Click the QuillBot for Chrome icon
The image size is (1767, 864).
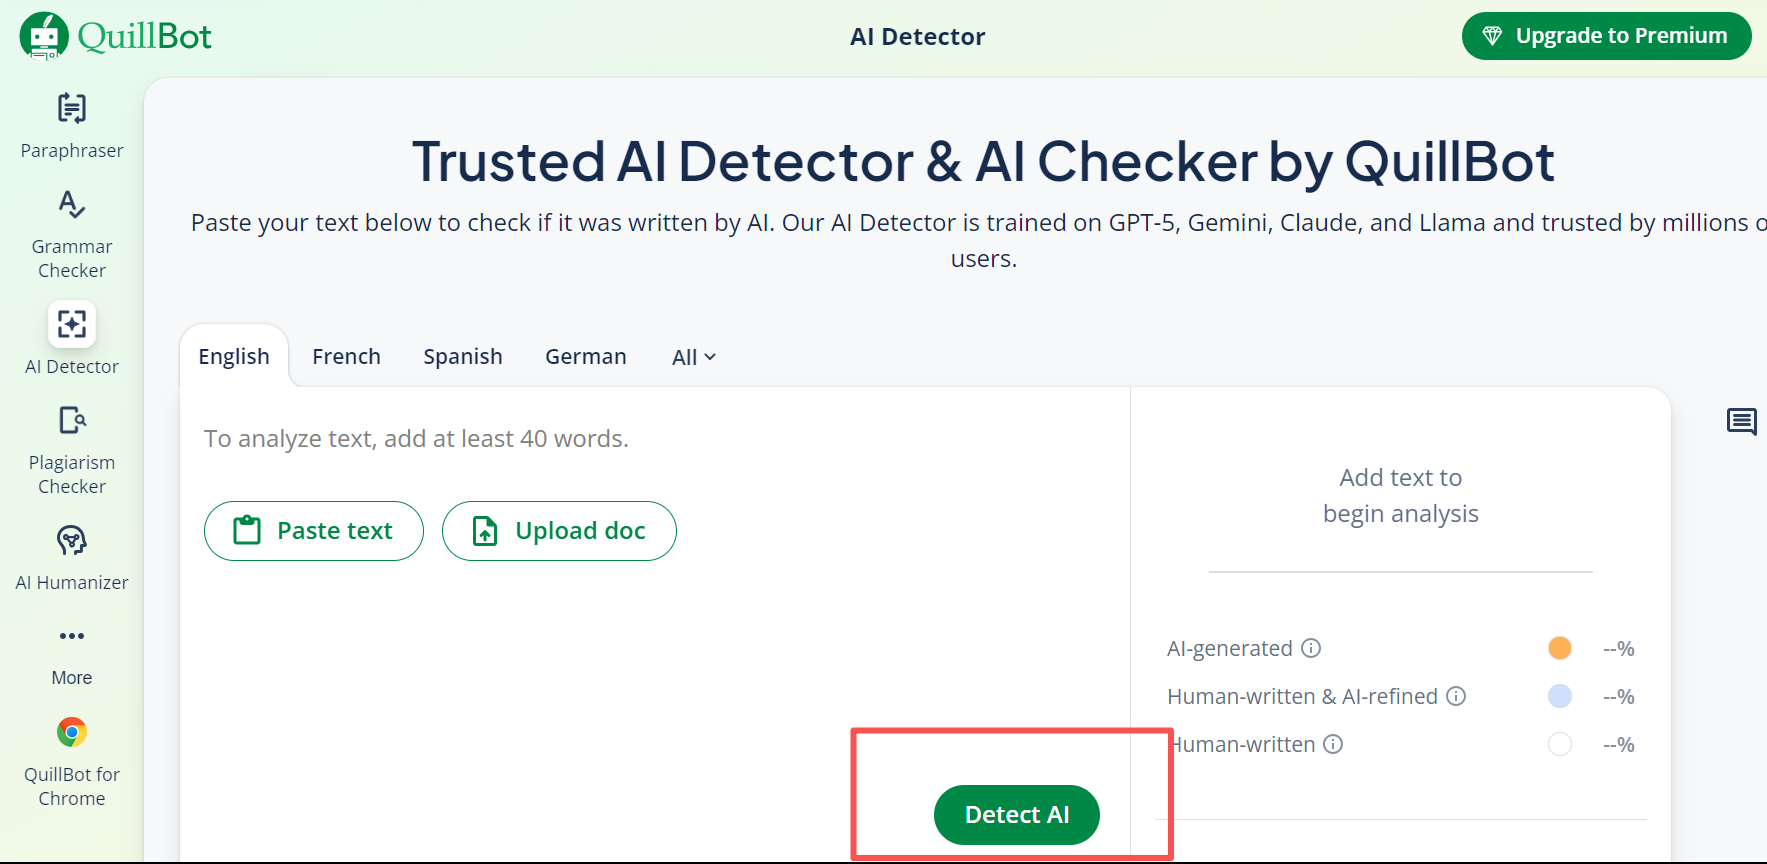(x=72, y=732)
